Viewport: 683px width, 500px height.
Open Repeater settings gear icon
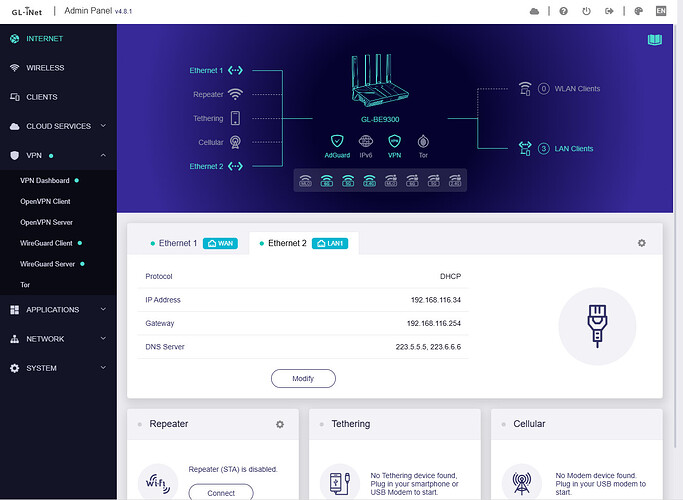(280, 424)
